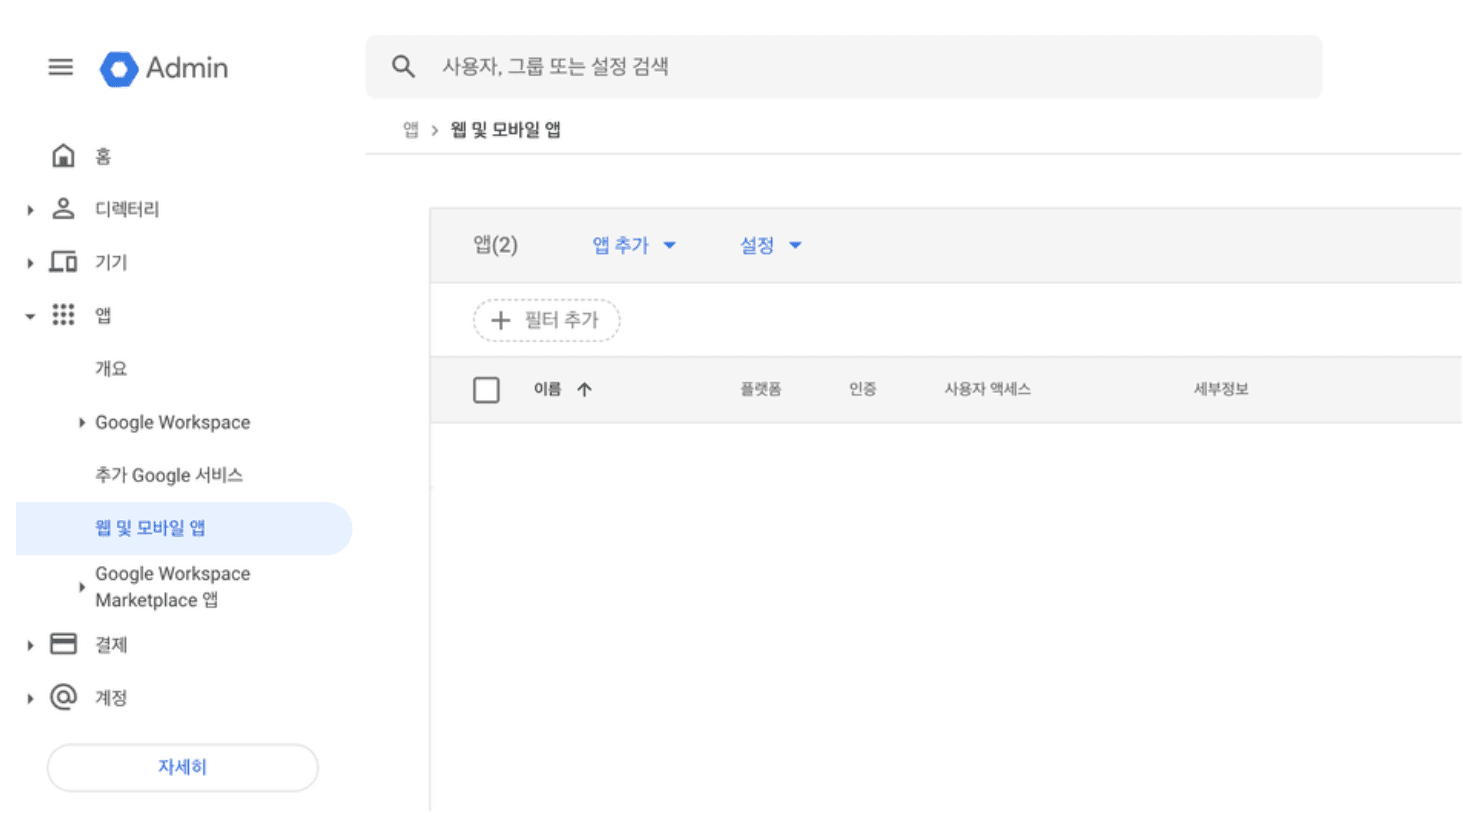Check the select-all checkbox in app list

click(486, 389)
